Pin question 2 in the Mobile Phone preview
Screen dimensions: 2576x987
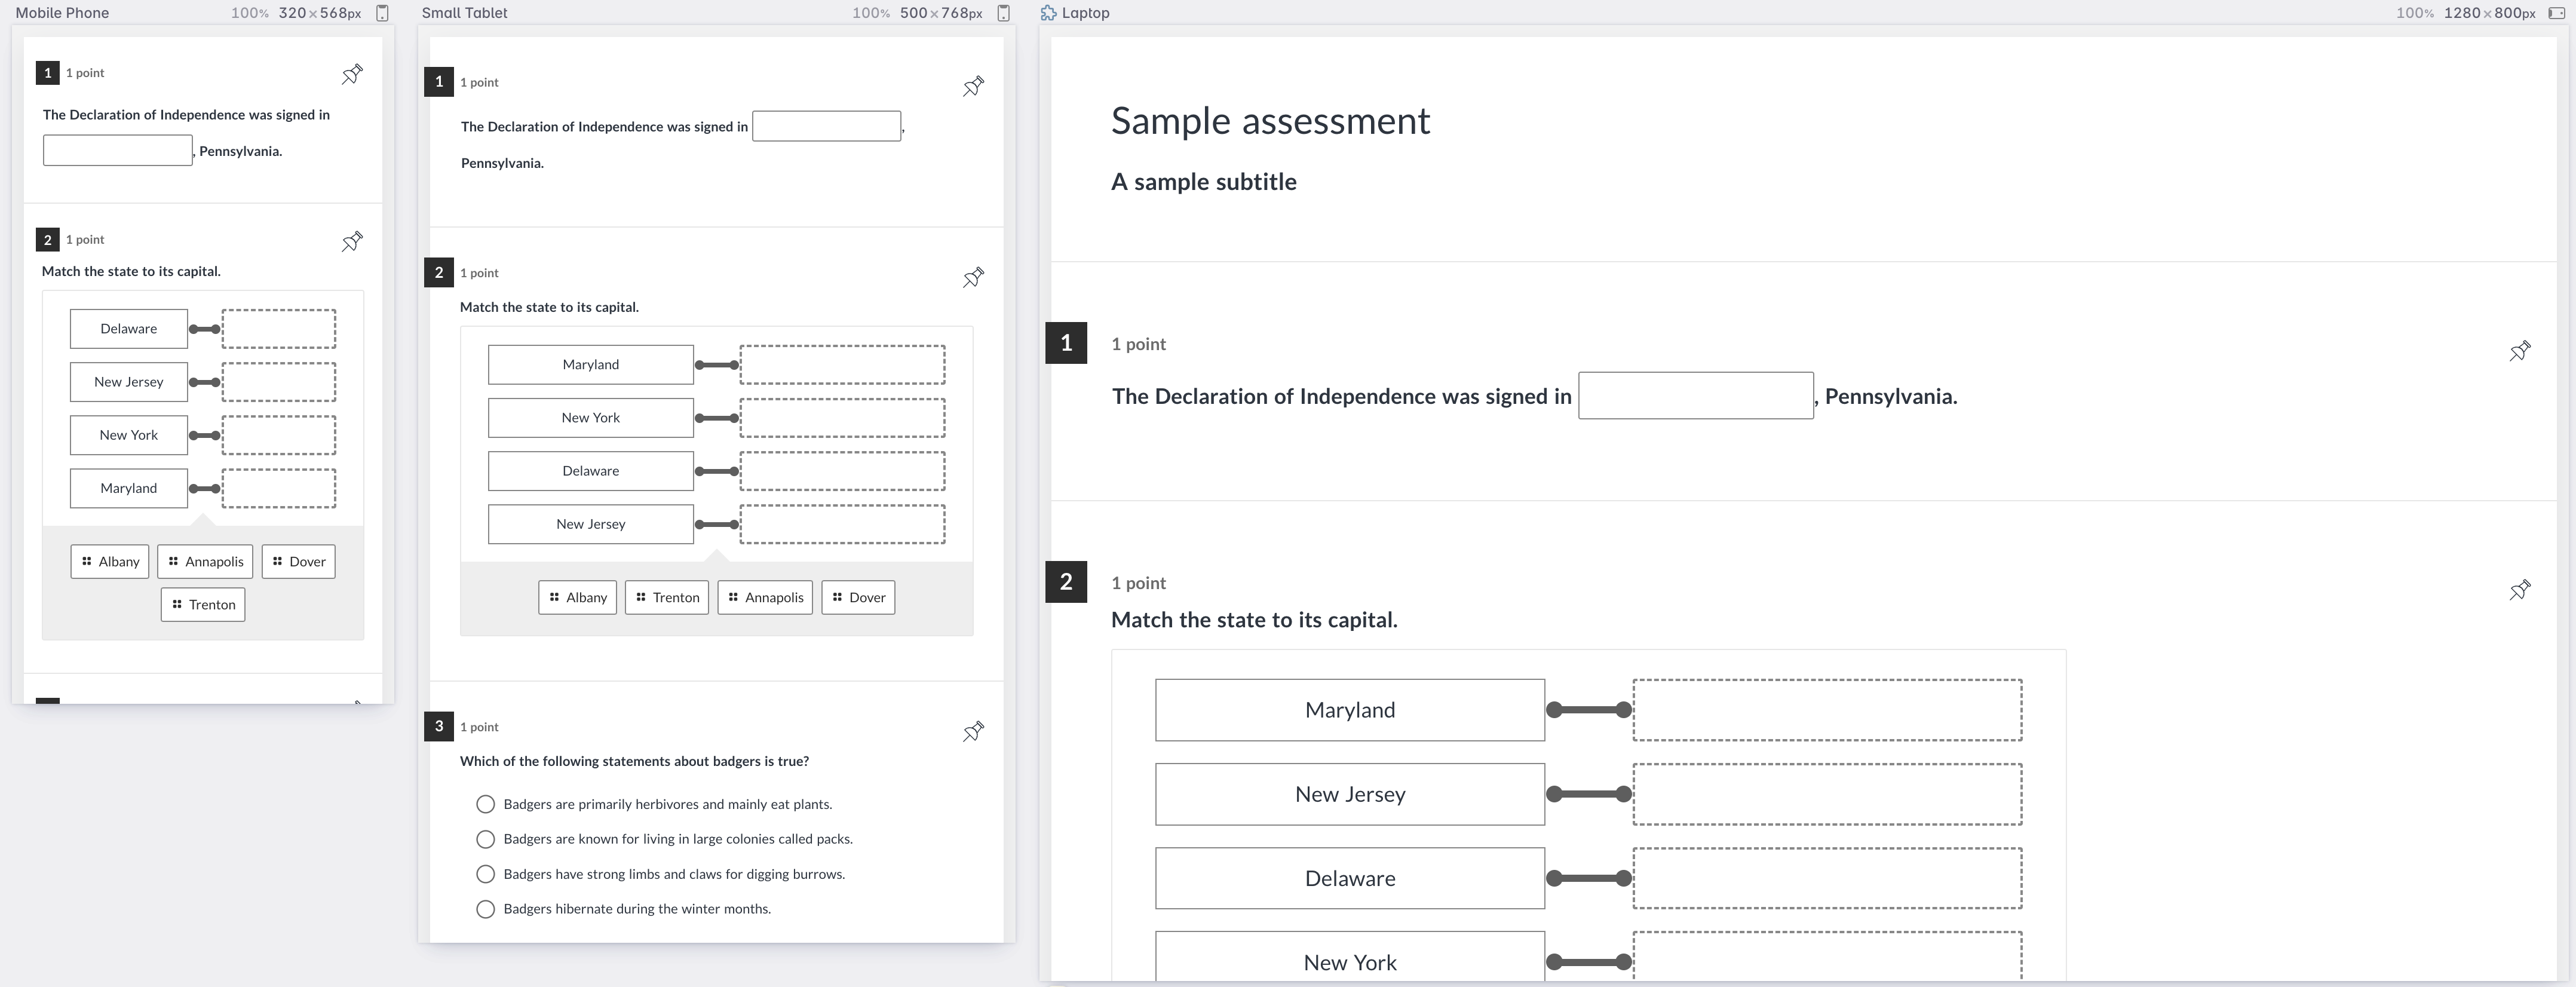point(352,241)
